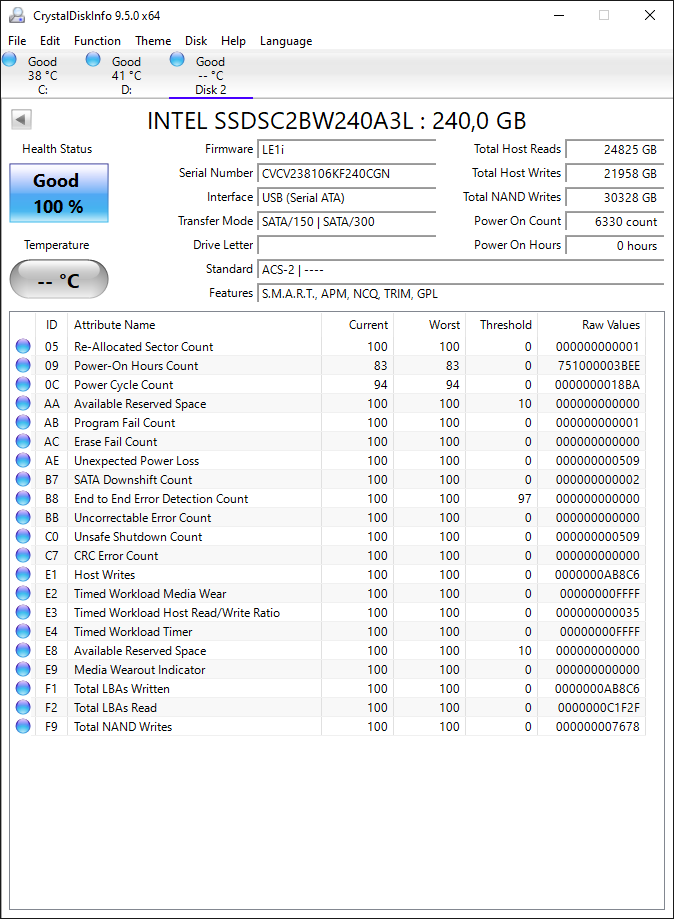Open the Function menu
The width and height of the screenshot is (674, 919).
click(x=97, y=40)
